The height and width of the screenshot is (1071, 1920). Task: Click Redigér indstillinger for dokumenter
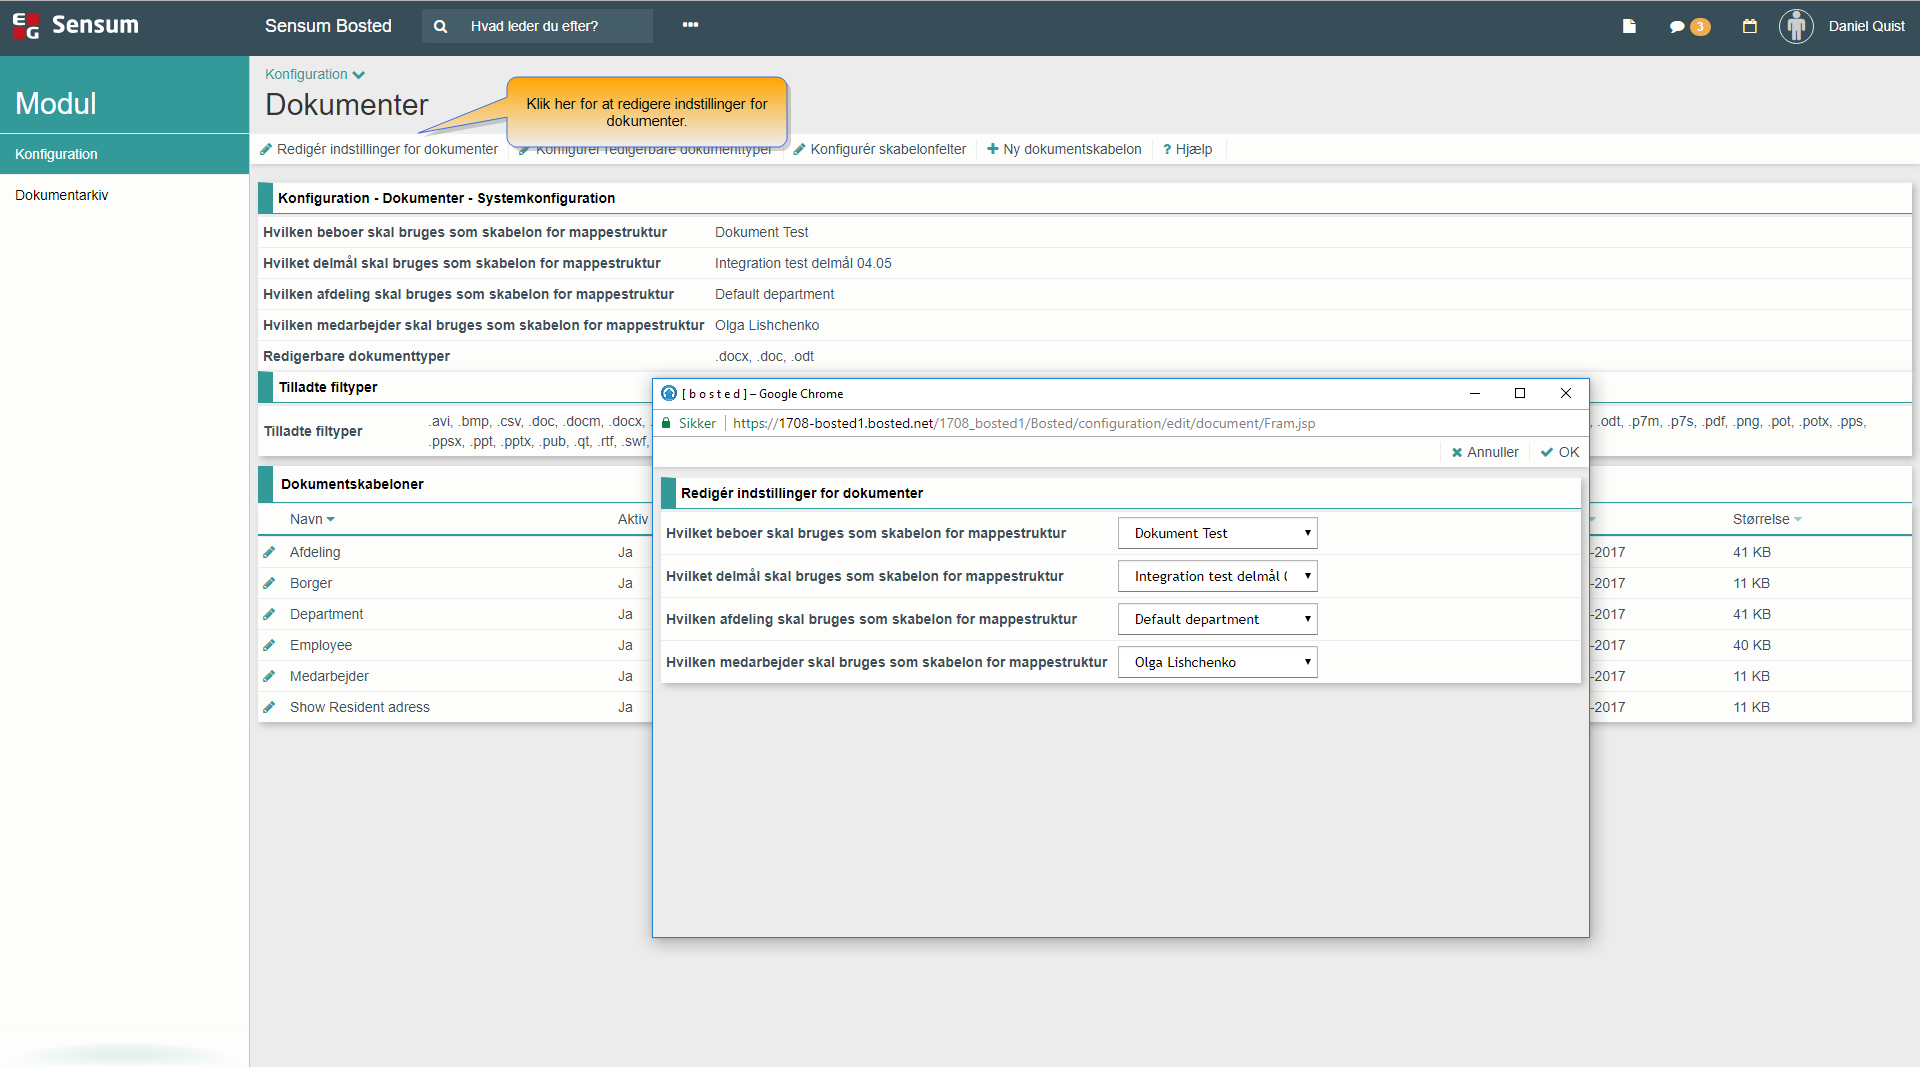point(379,149)
